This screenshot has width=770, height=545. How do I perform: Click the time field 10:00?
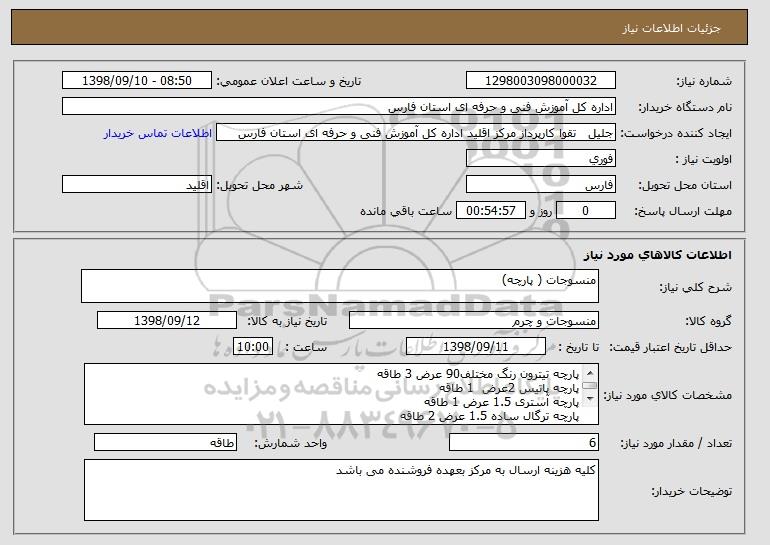point(253,347)
